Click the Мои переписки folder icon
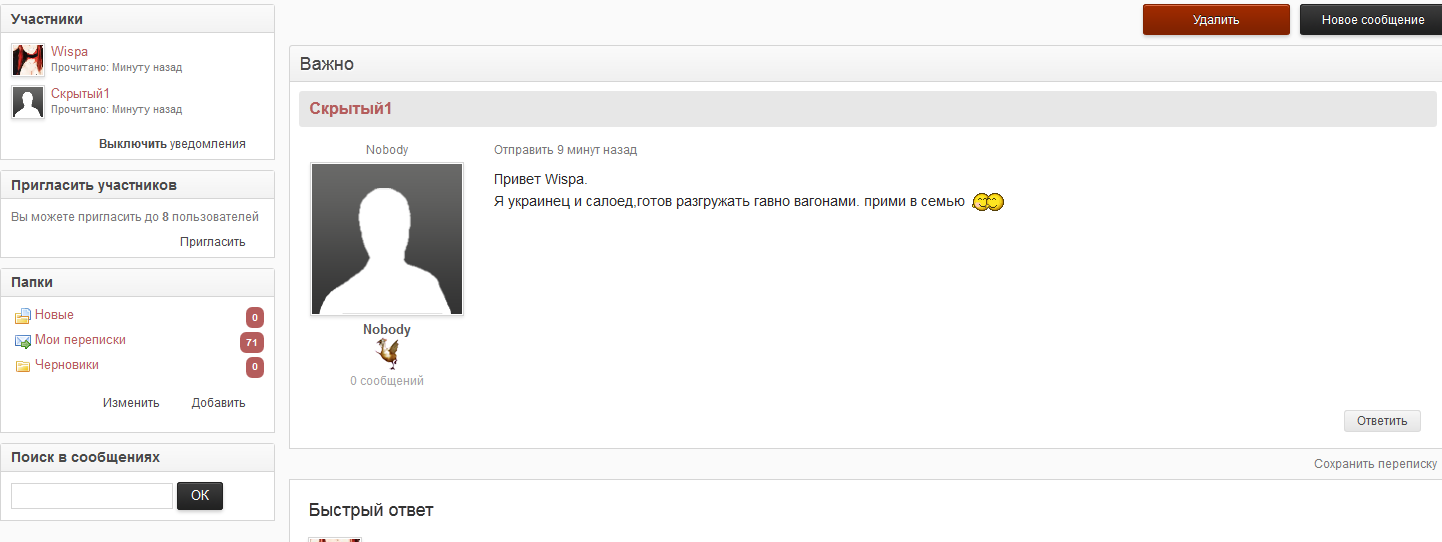The height and width of the screenshot is (542, 1442). tap(22, 341)
